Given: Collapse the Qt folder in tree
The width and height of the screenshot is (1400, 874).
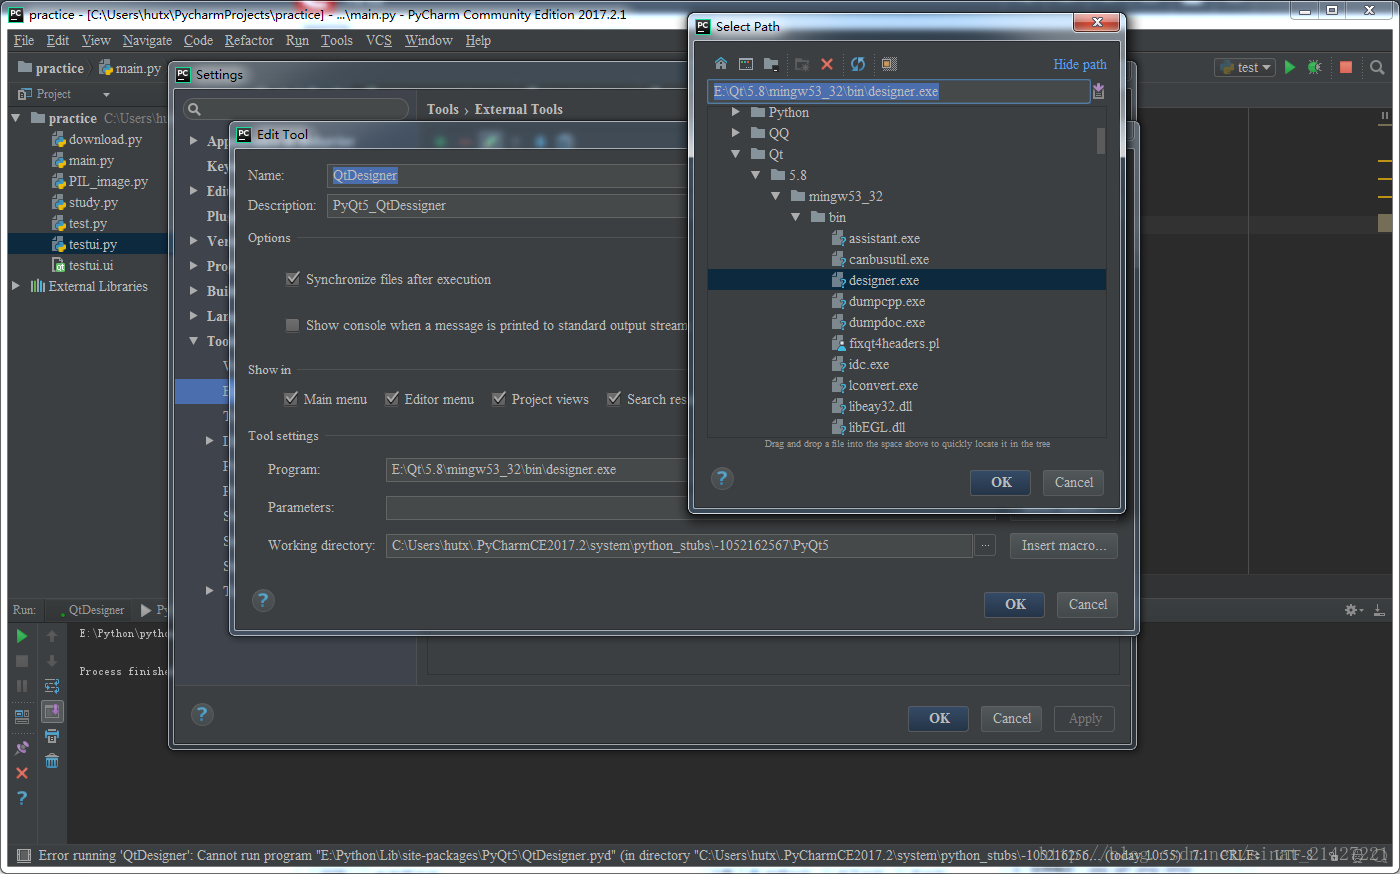Looking at the screenshot, I should [x=736, y=154].
